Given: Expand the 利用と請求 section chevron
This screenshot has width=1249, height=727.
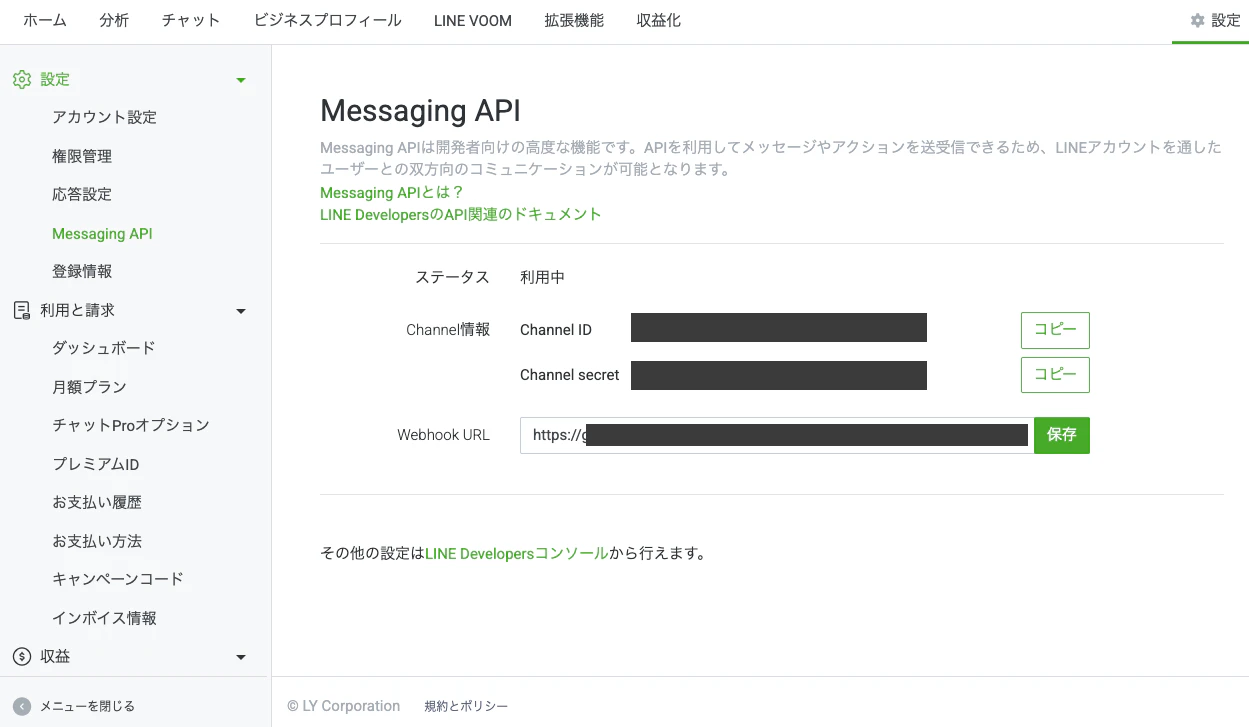Looking at the screenshot, I should pos(240,310).
